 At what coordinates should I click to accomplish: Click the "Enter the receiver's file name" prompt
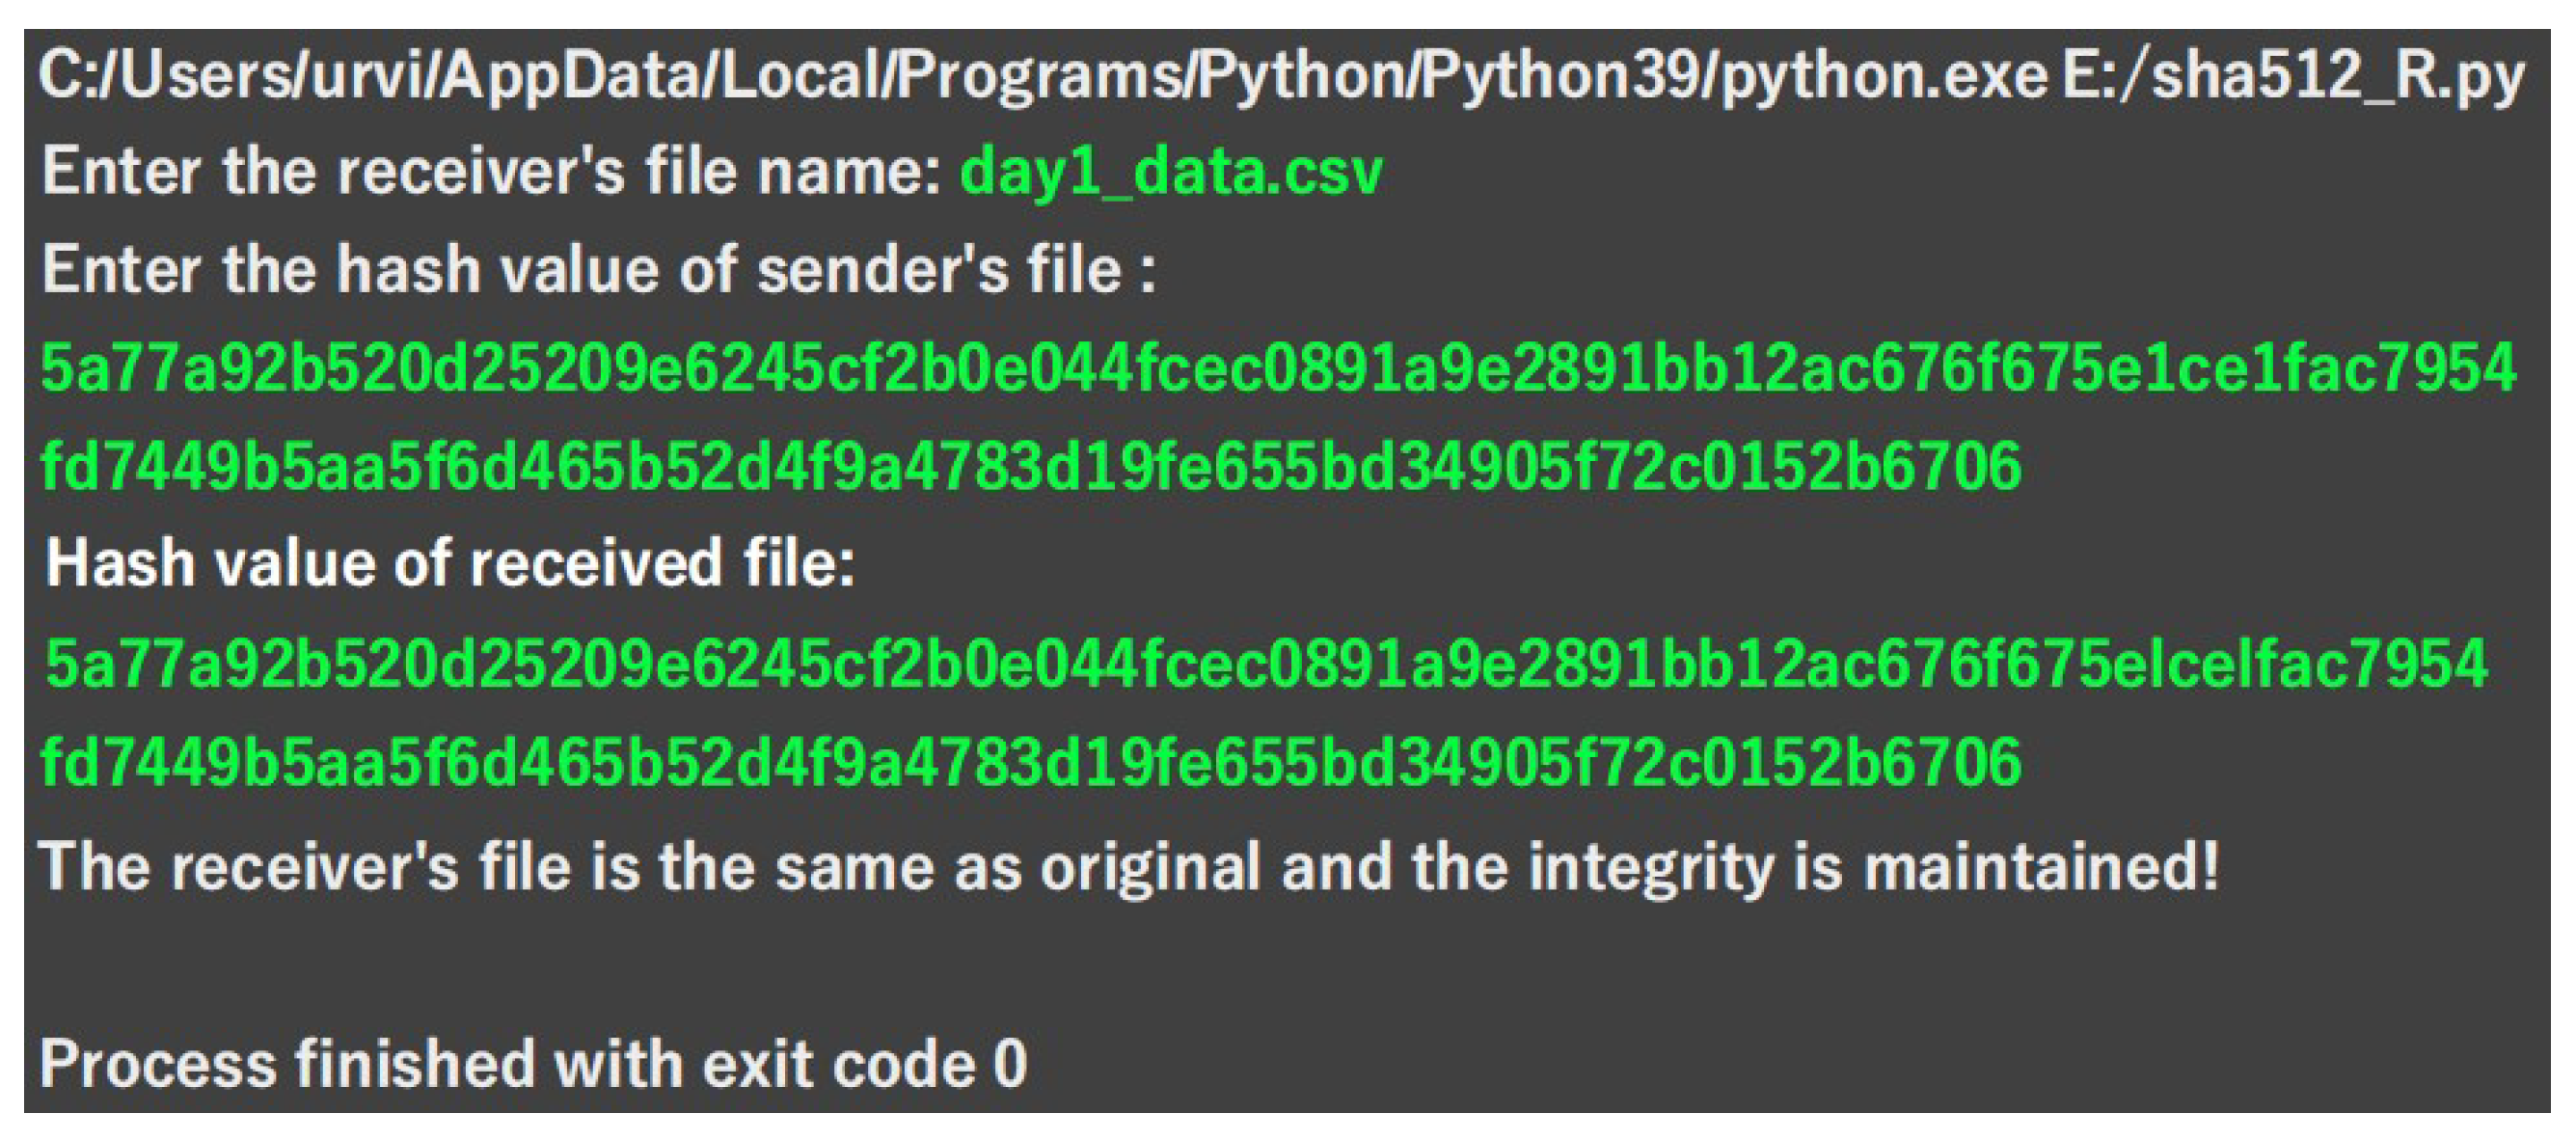click(490, 173)
